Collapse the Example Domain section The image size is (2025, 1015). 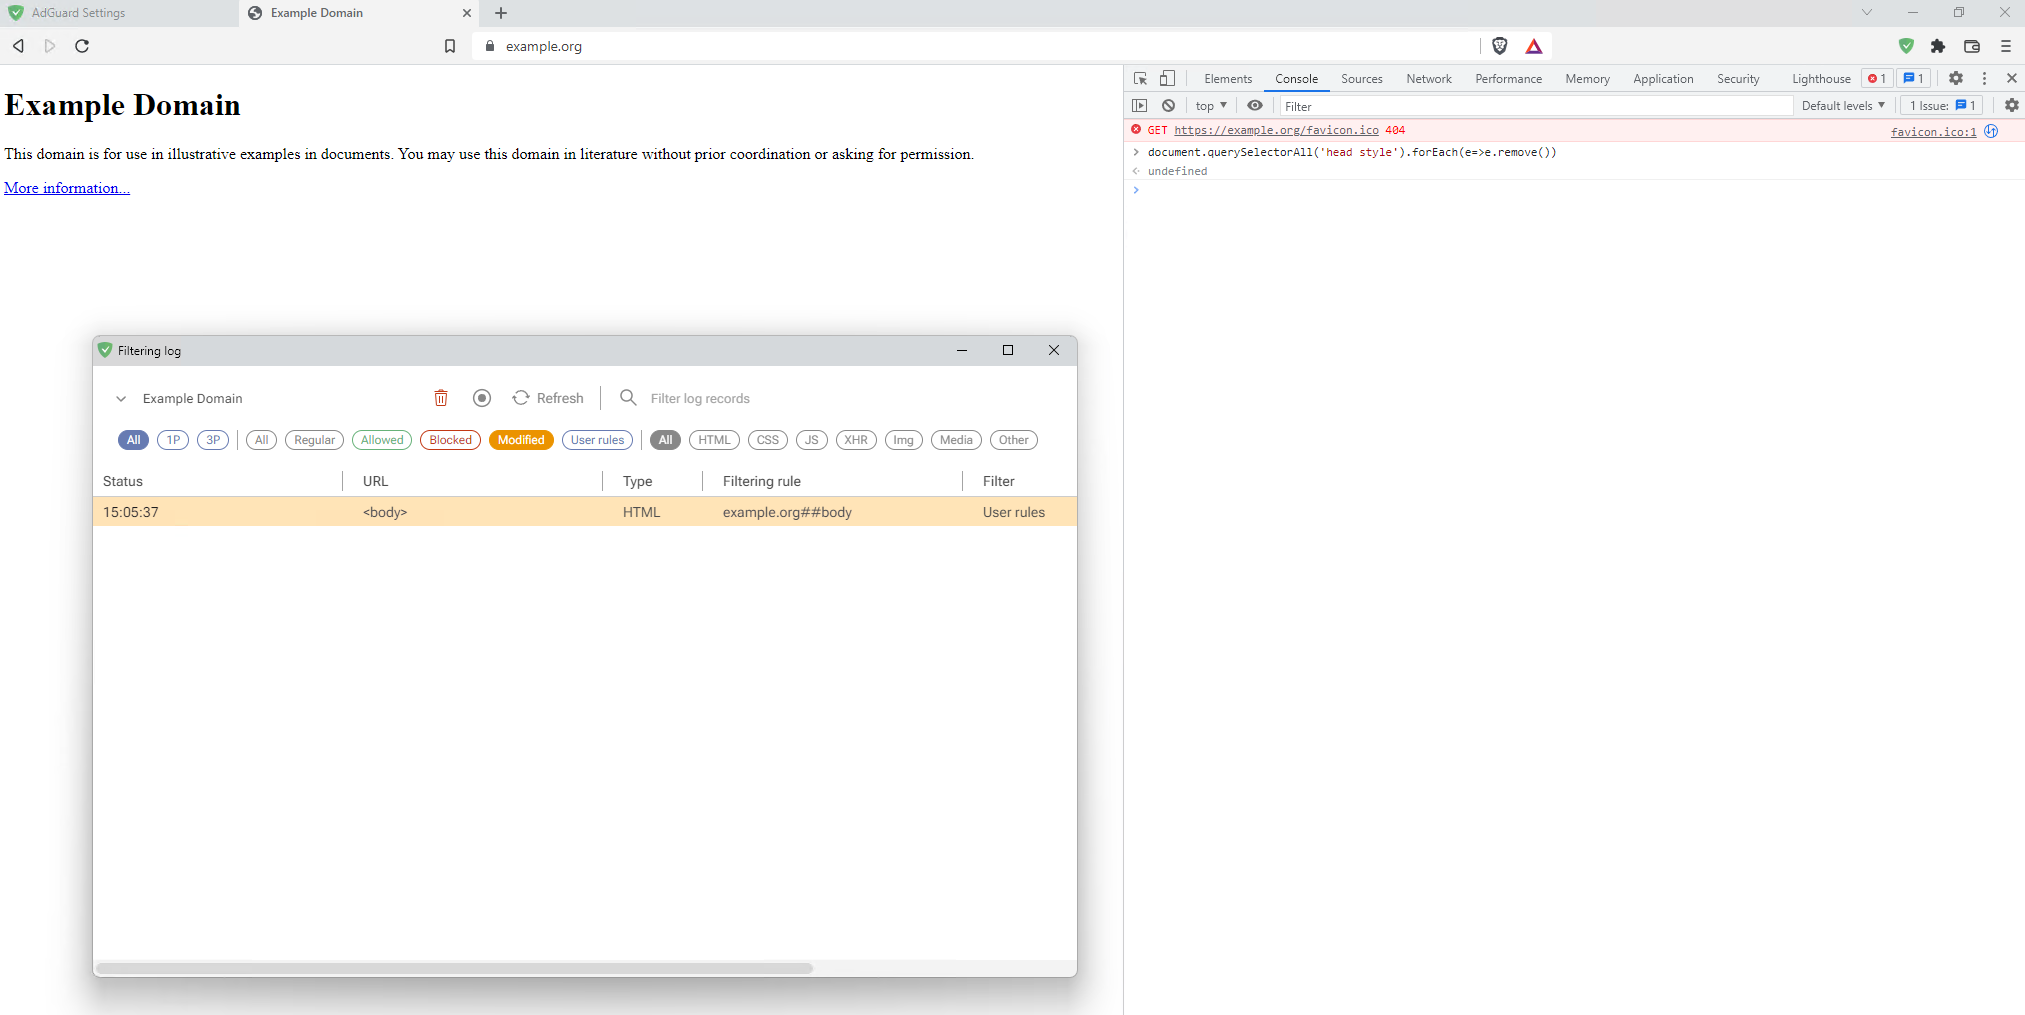pos(121,398)
